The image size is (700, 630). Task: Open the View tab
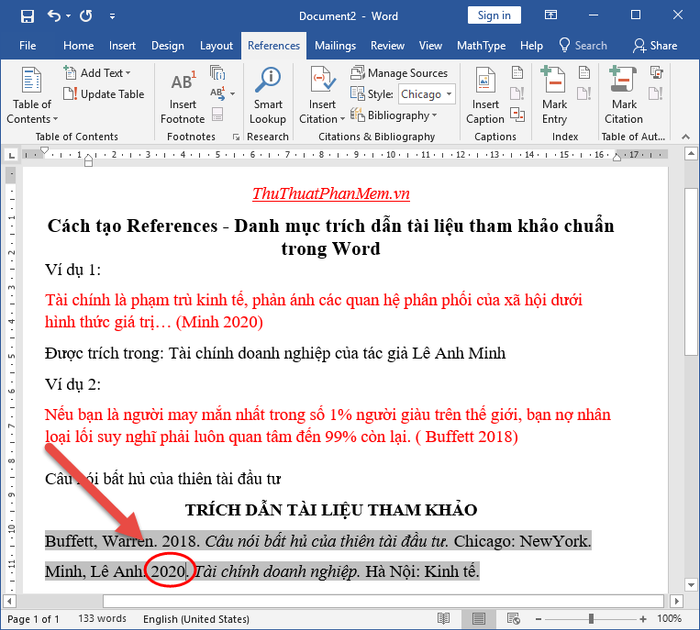[430, 46]
